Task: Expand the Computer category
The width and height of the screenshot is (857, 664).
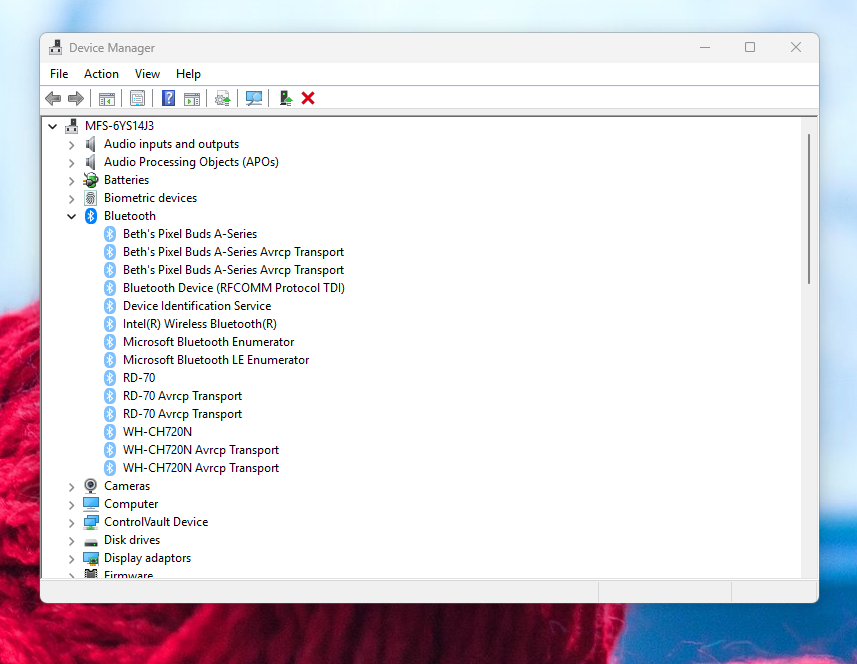Action: coord(72,505)
